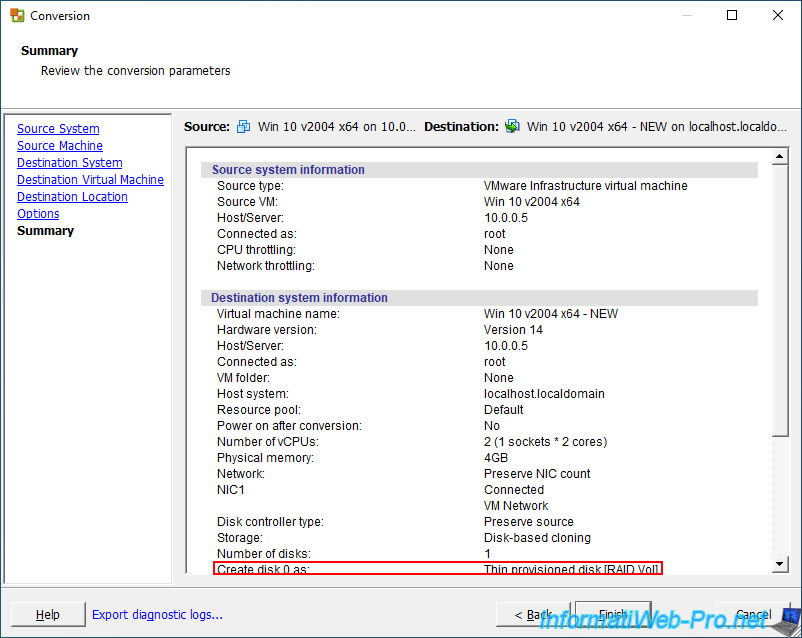Click the Back button
The image size is (802, 638).
533,614
